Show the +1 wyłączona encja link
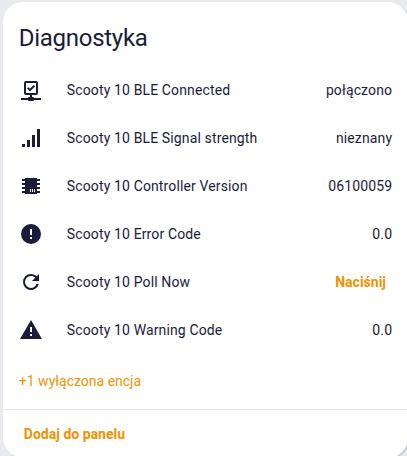 pos(80,381)
